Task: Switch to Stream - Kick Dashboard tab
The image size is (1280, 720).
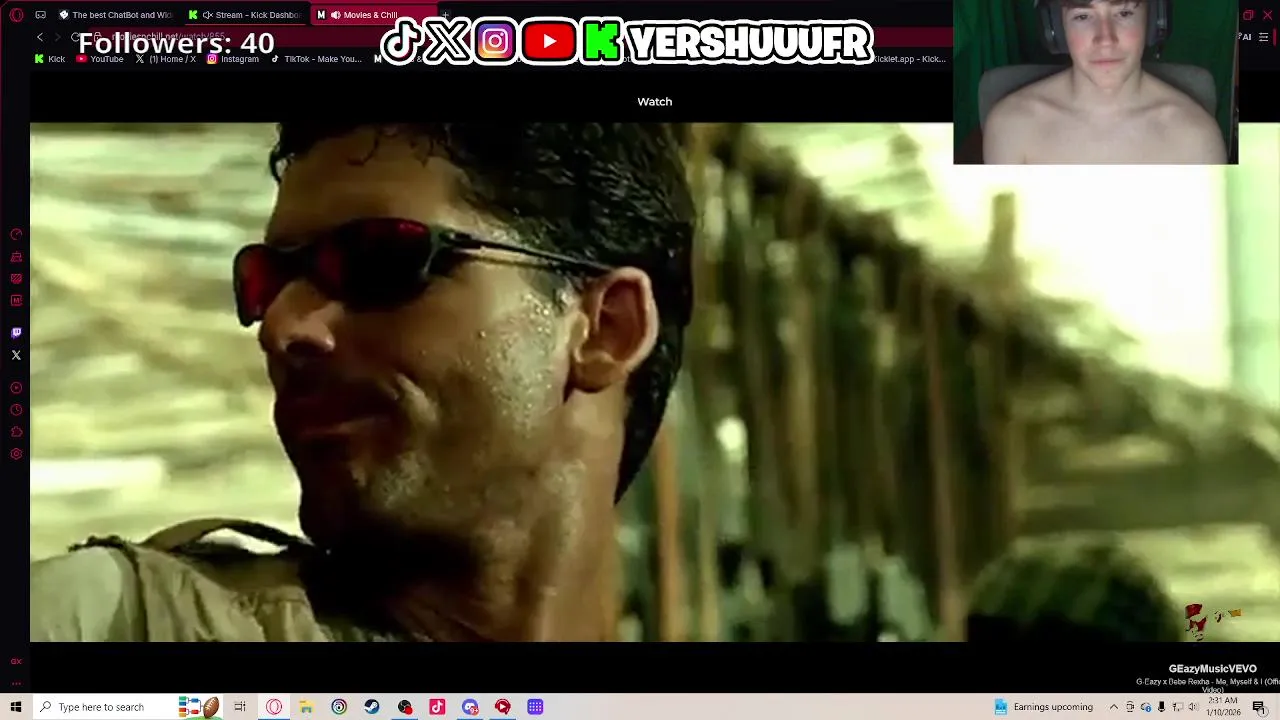Action: point(246,15)
